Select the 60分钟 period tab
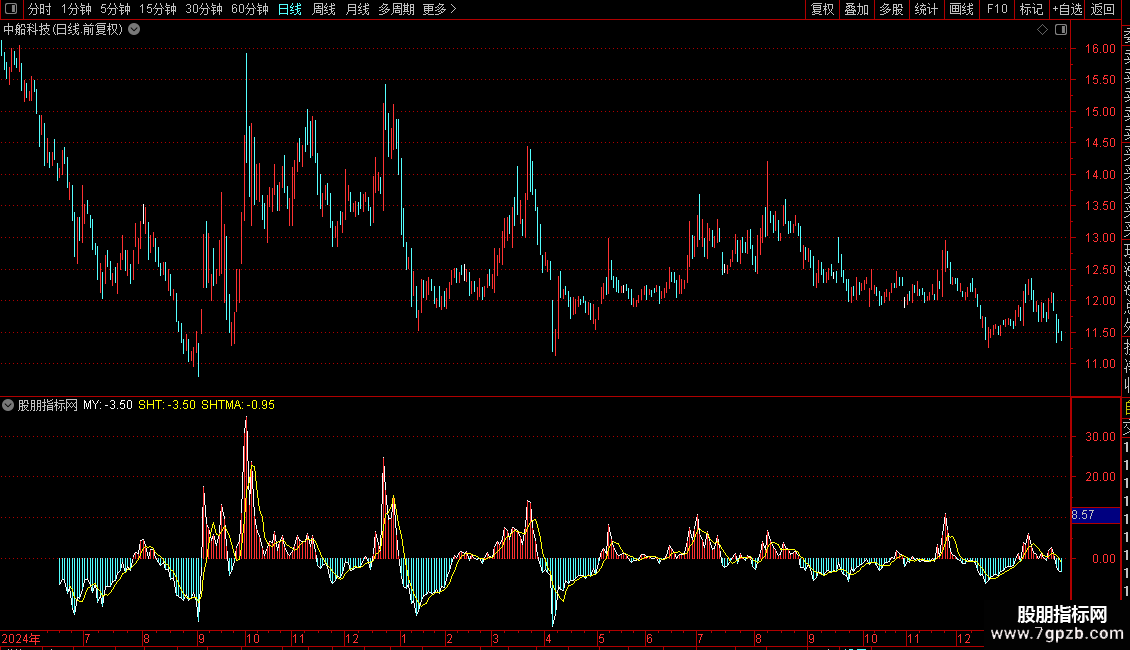 click(x=250, y=9)
